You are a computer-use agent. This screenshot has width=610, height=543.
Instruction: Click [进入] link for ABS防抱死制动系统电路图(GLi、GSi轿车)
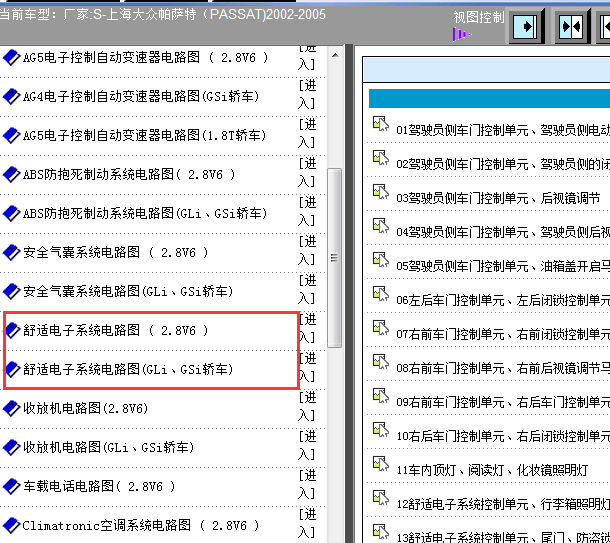coord(307,211)
